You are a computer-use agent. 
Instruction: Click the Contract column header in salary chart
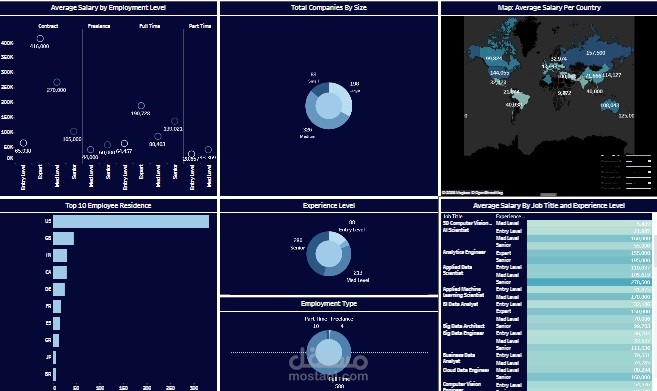(x=48, y=26)
